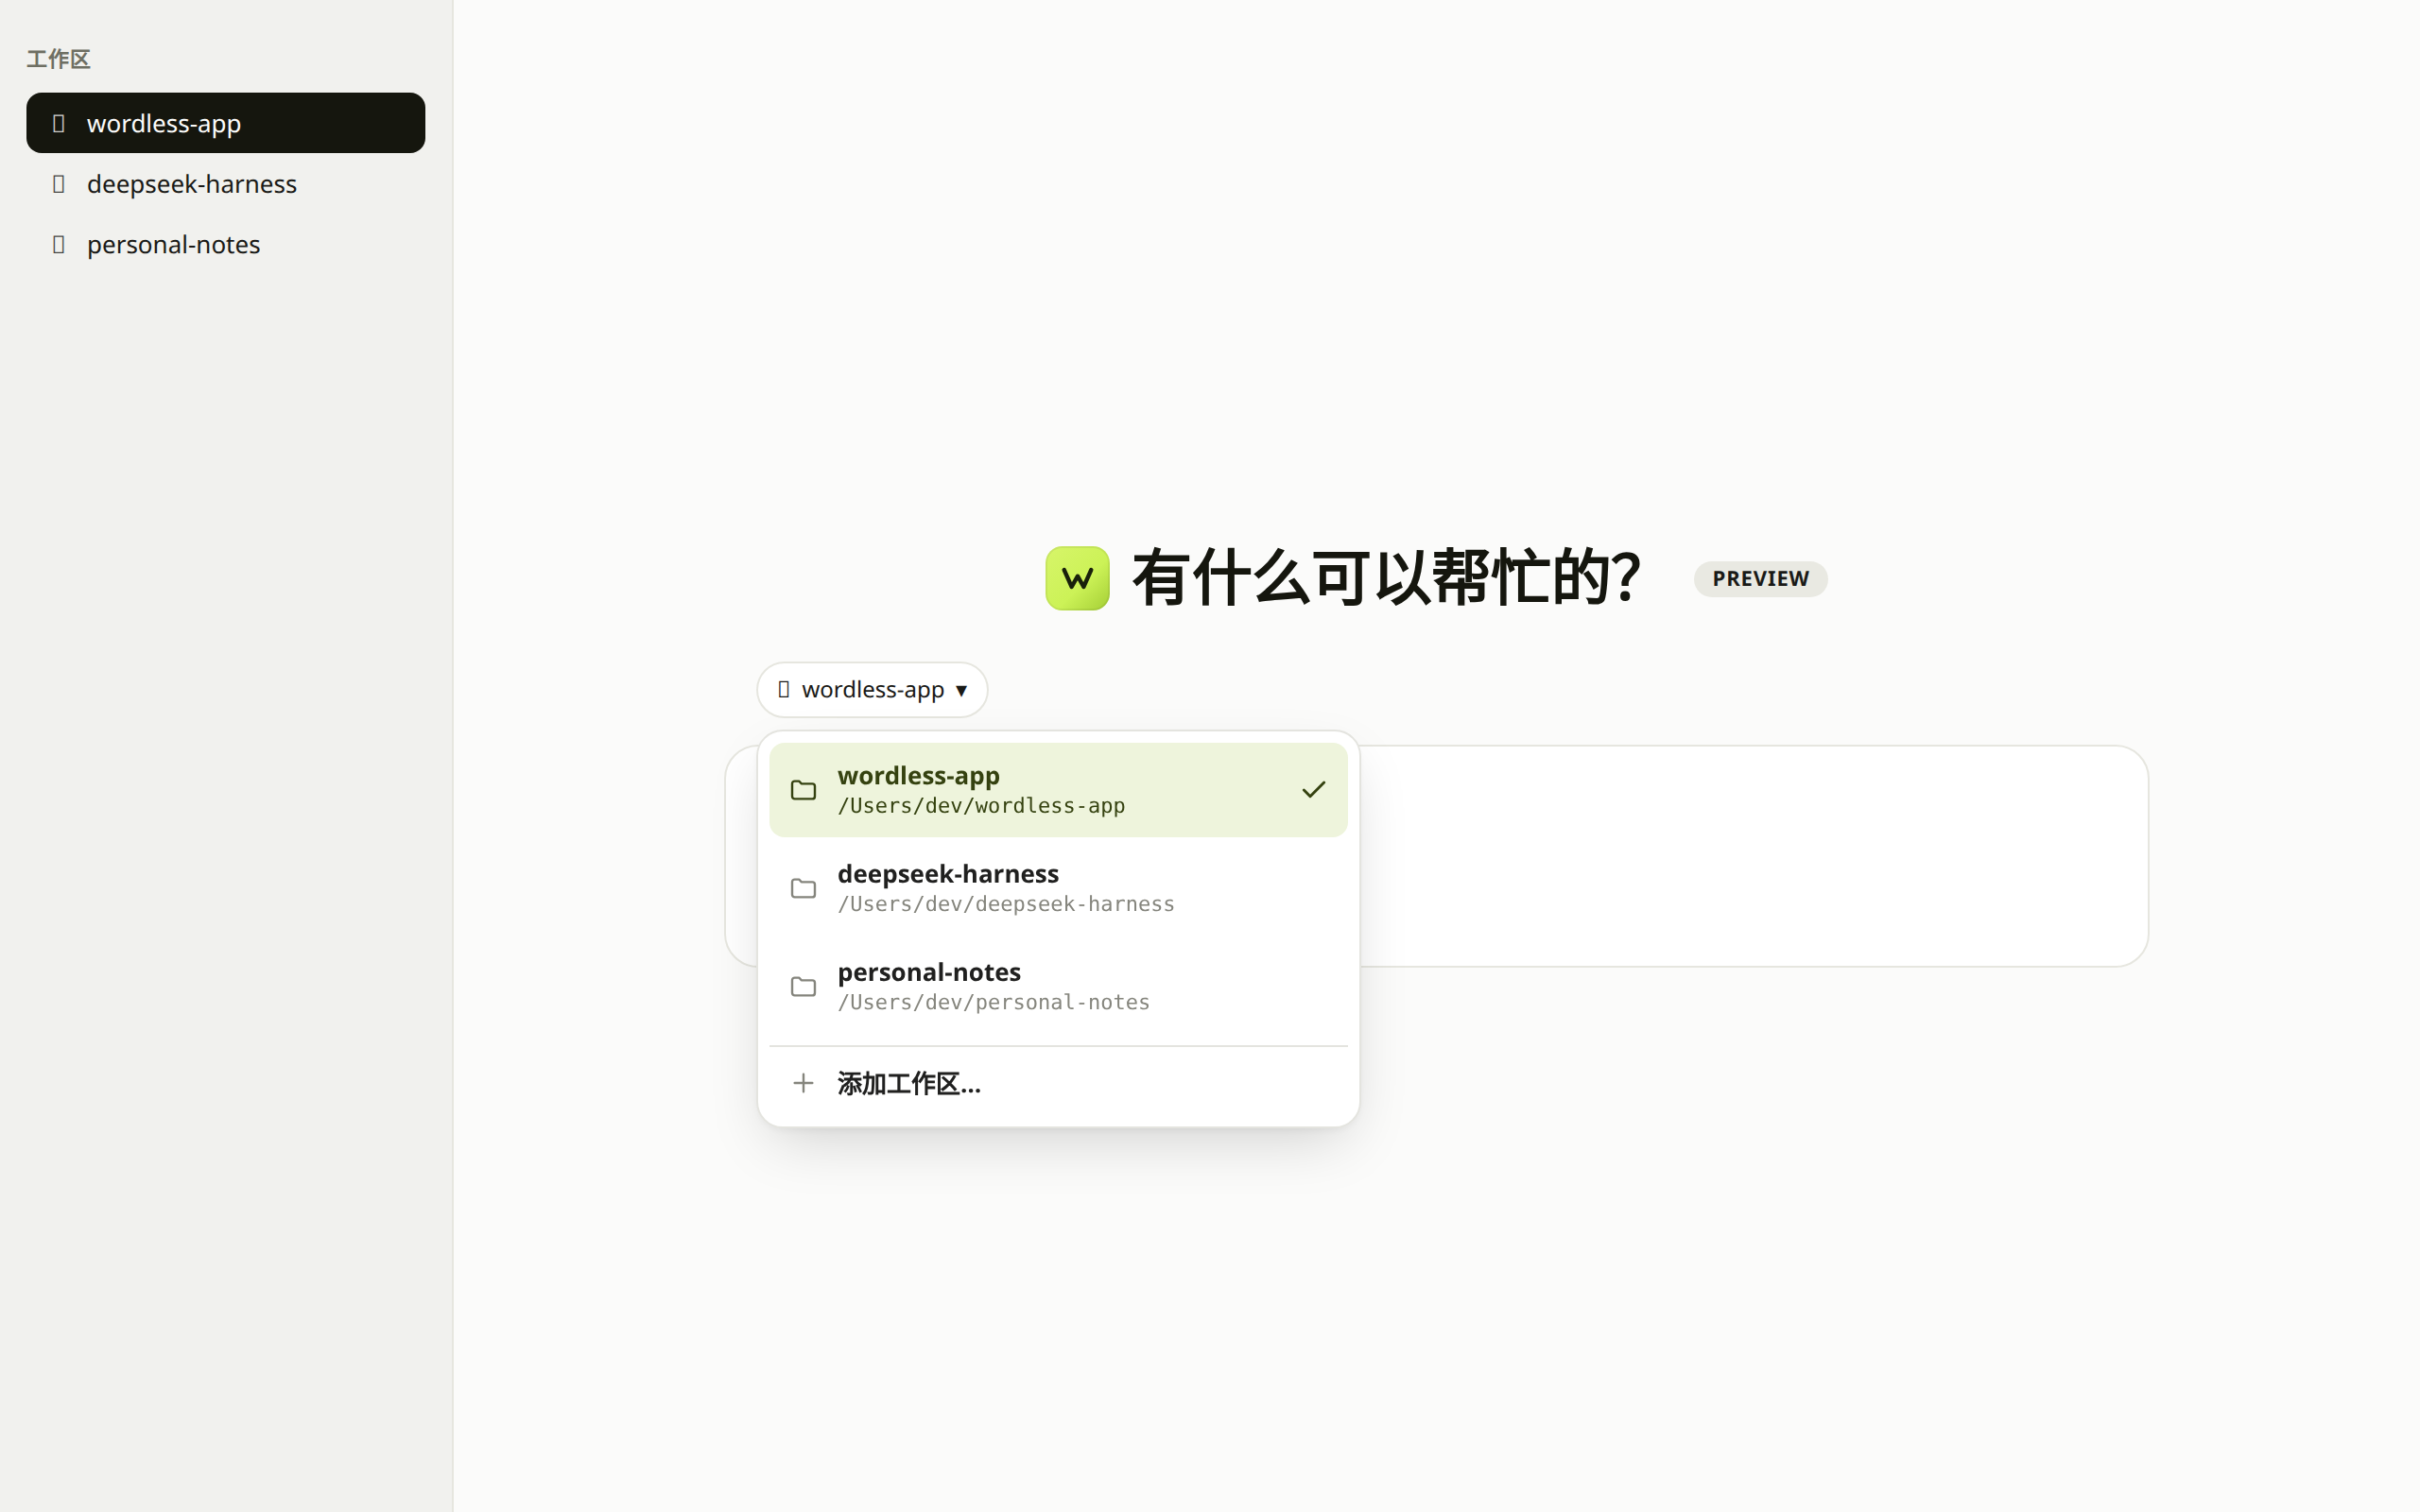2420x1512 pixels.
Task: Collapse the wordless-app workspace dropdown button
Action: [872, 689]
